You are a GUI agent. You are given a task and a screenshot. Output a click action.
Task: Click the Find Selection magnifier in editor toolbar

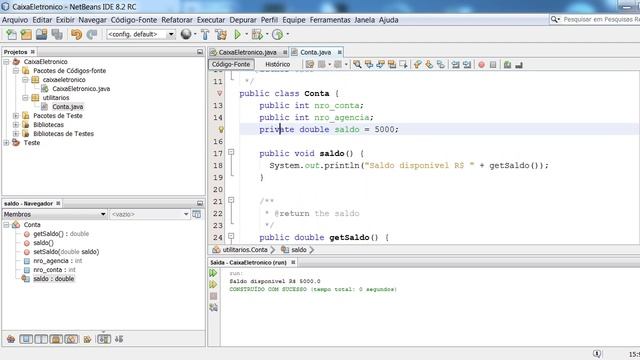coord(357,64)
